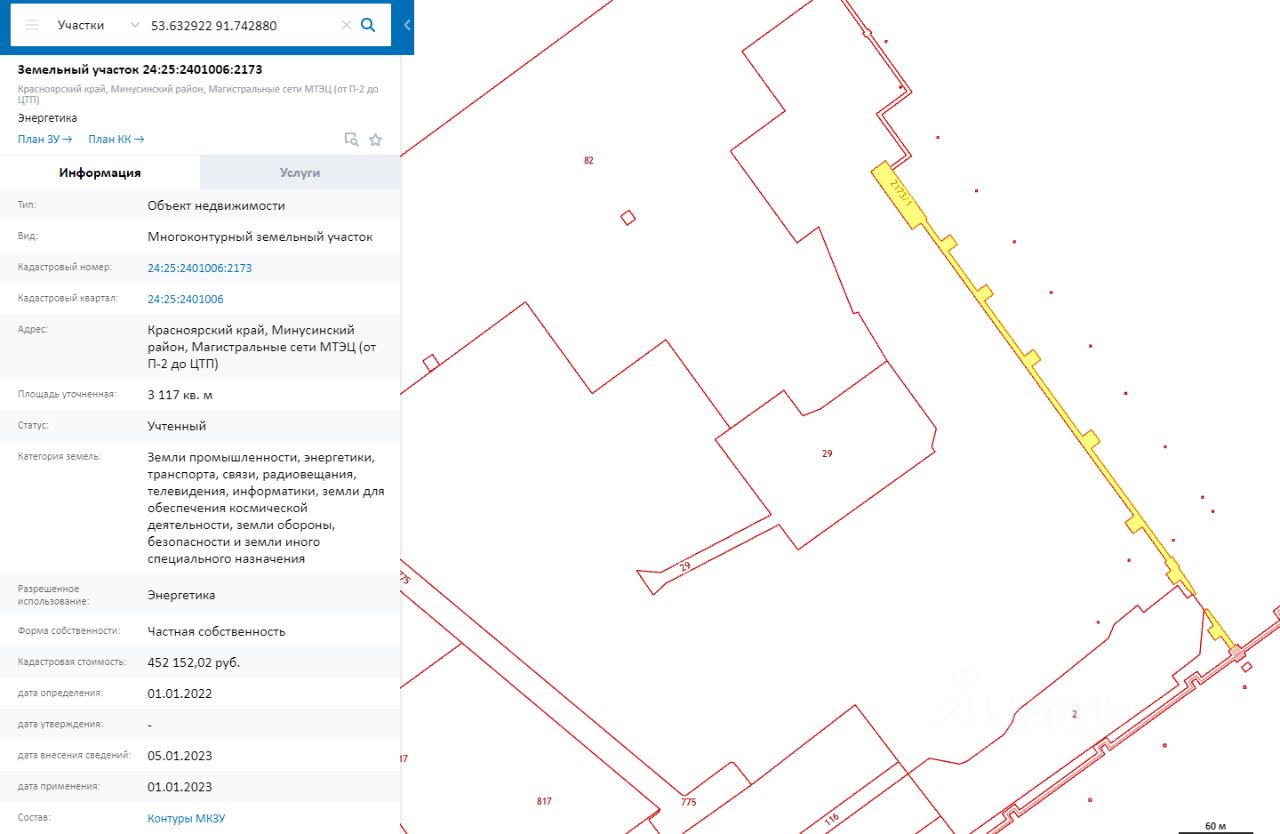Click the coordinates search input field
The width and height of the screenshot is (1280, 834).
(242, 25)
